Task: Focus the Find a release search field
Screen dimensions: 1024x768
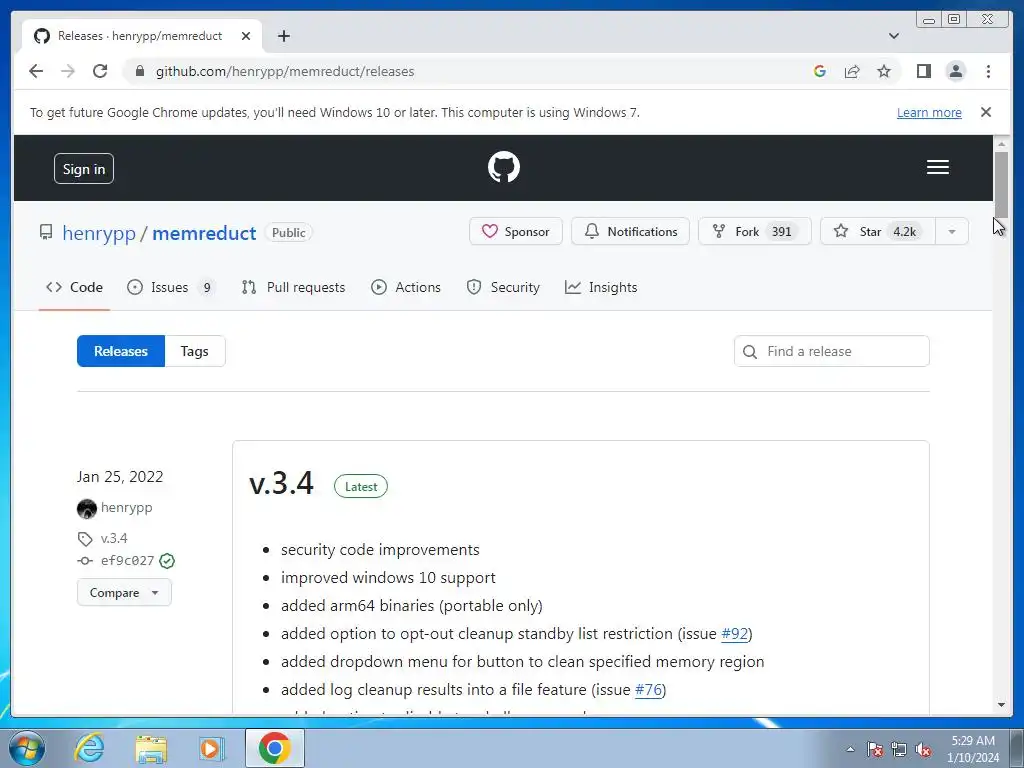Action: (831, 351)
